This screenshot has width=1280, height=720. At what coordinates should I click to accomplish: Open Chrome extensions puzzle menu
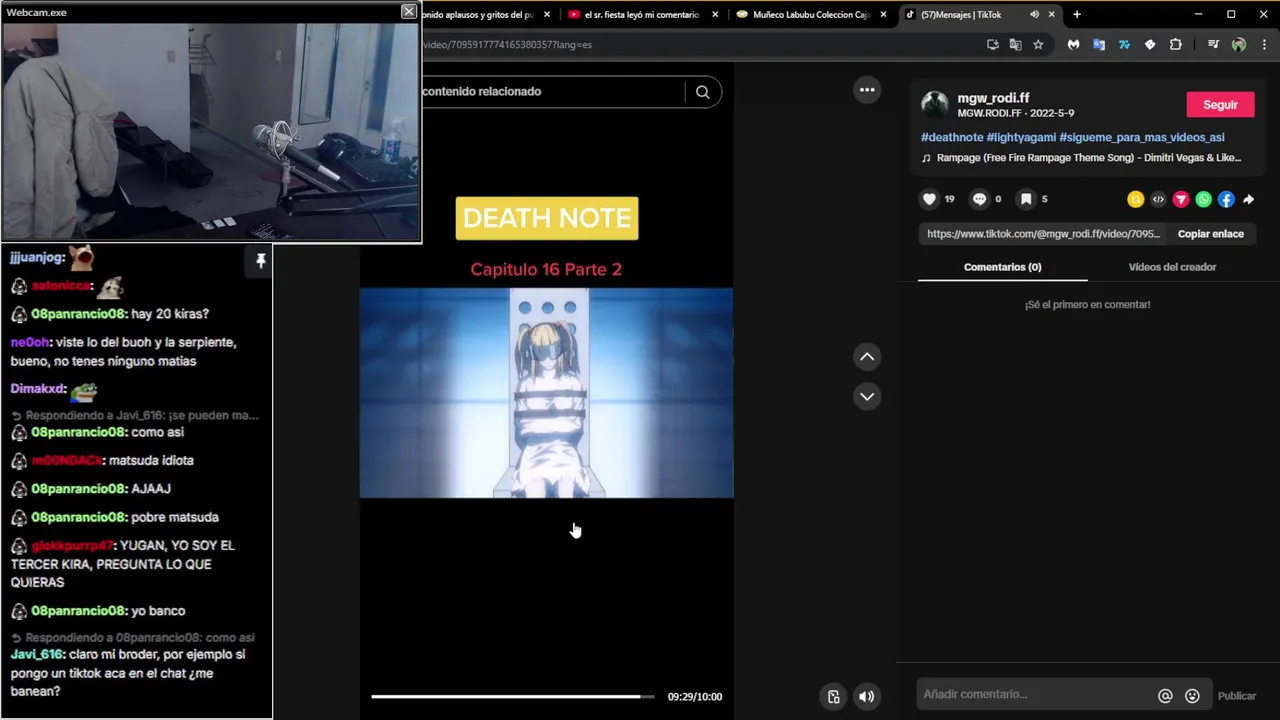pyautogui.click(x=1176, y=45)
